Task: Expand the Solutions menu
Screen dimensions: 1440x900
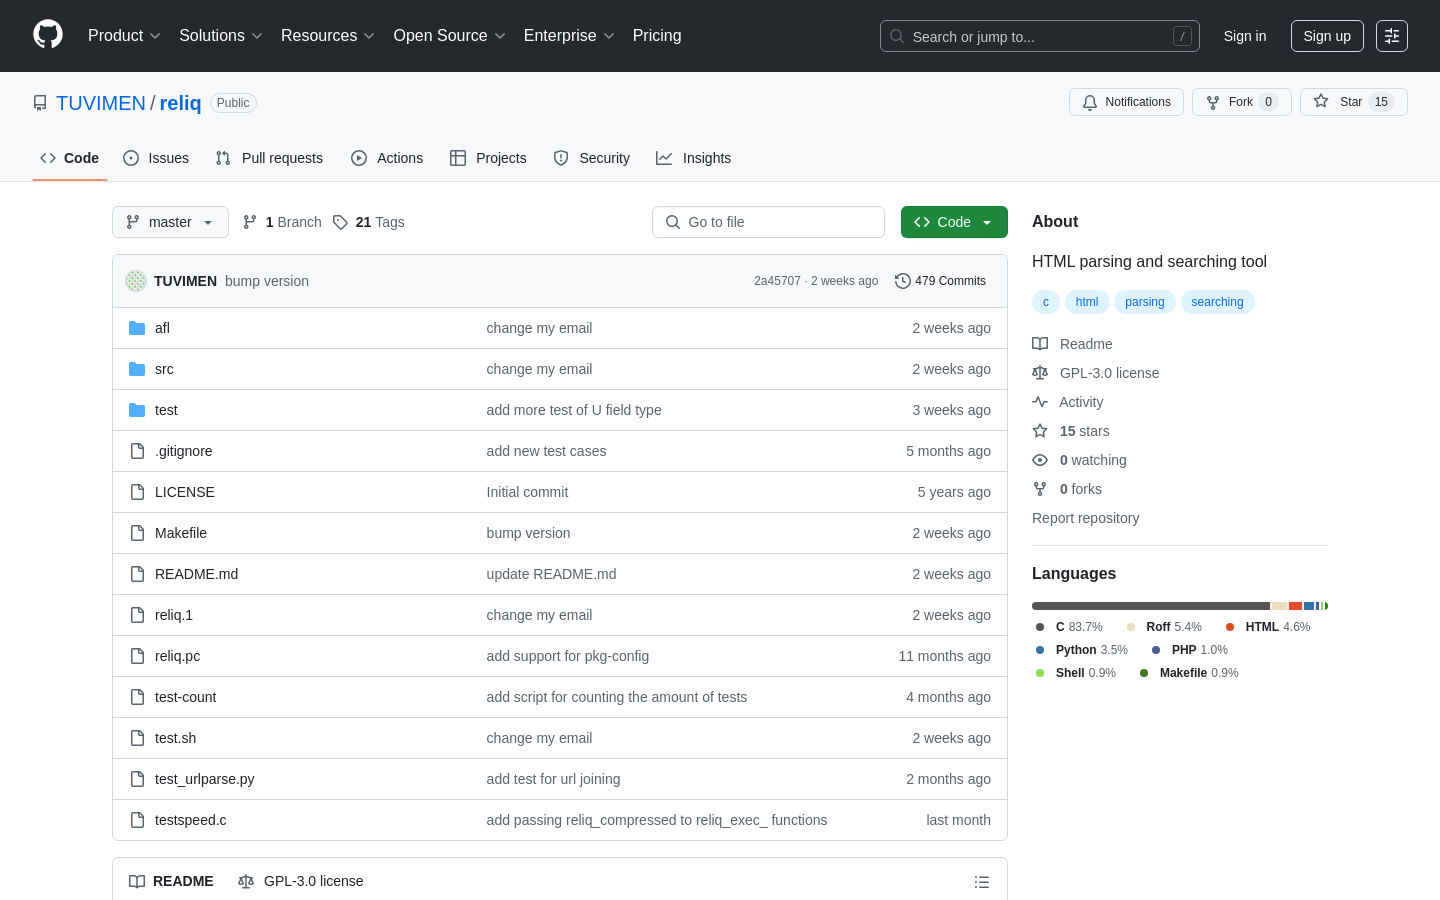Action: [221, 36]
